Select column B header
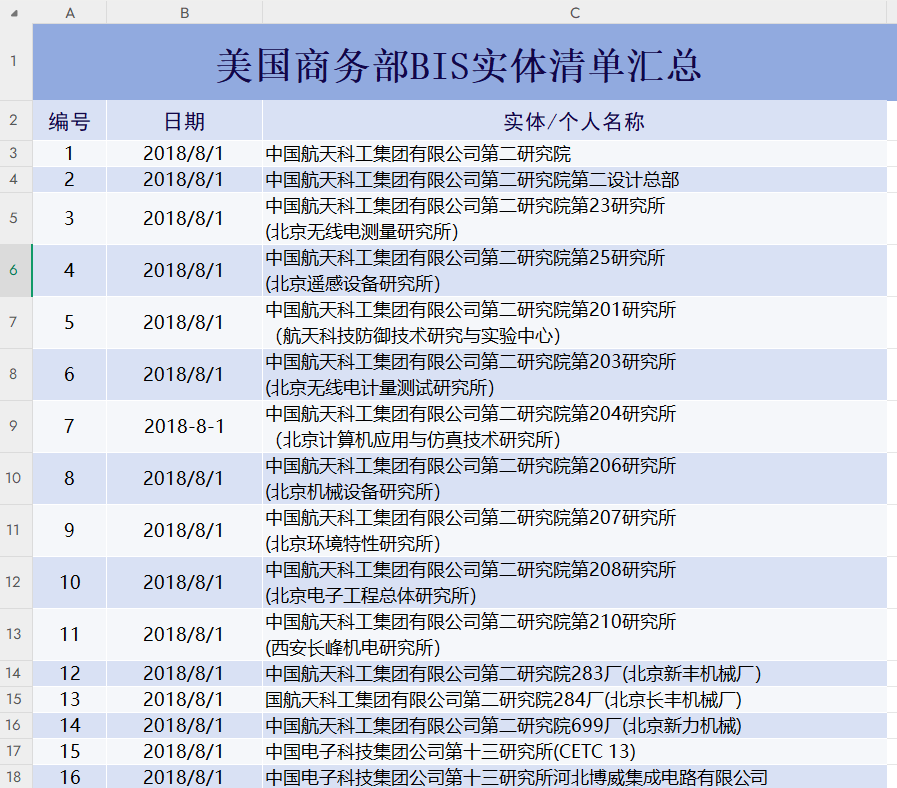This screenshot has height=788, width=897. coord(184,13)
